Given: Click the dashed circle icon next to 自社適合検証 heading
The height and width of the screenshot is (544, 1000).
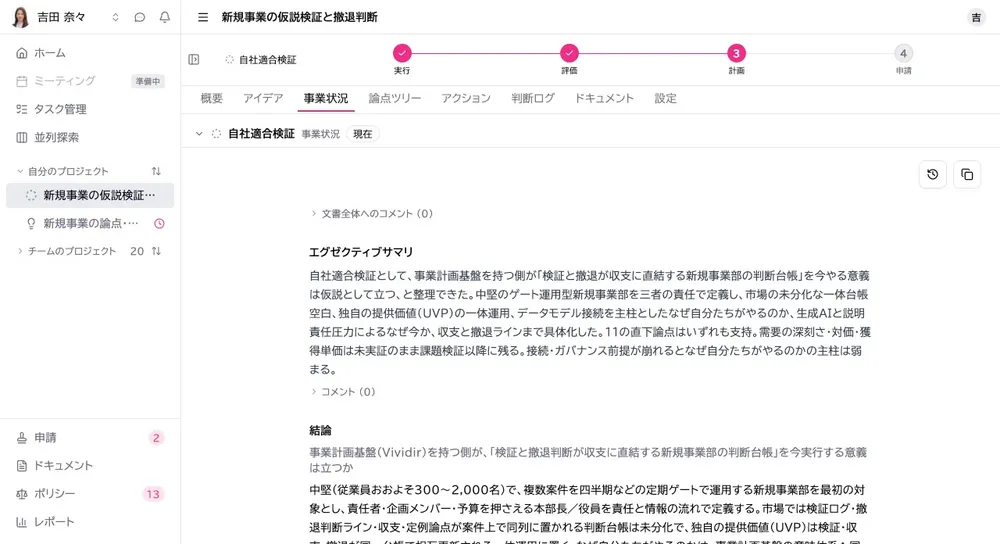Looking at the screenshot, I should [x=216, y=134].
